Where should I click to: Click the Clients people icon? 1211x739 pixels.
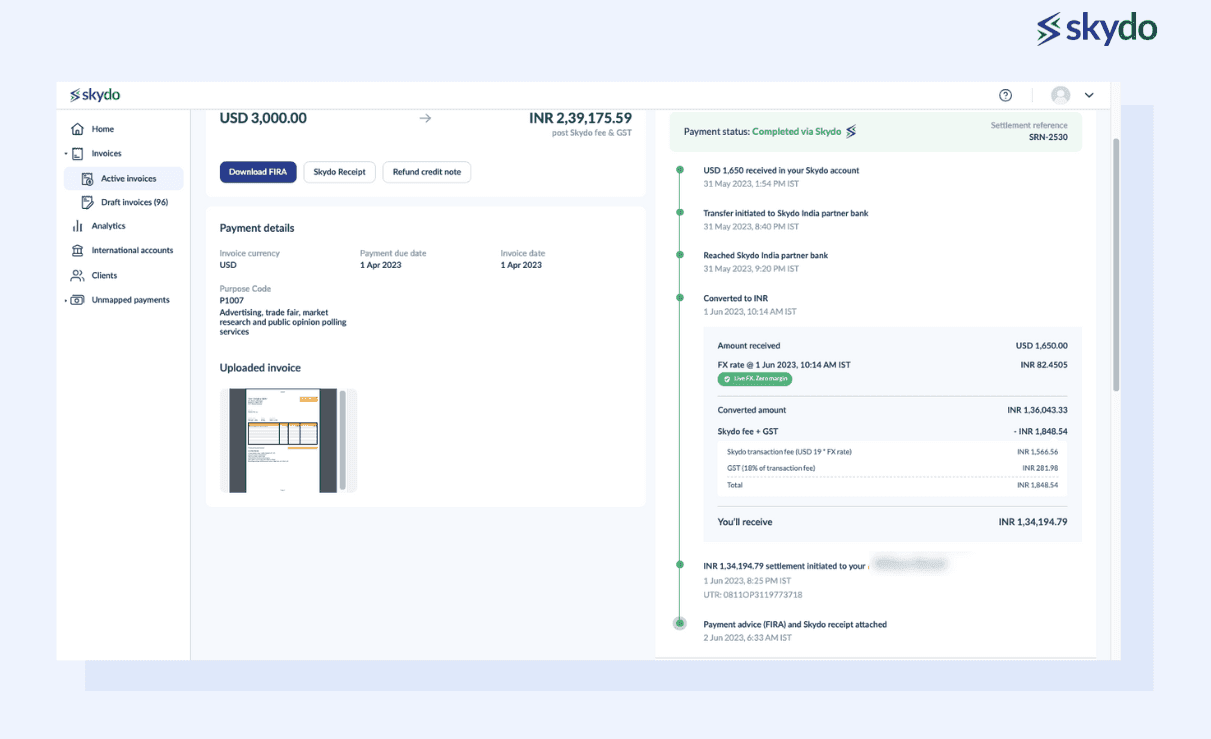click(77, 275)
